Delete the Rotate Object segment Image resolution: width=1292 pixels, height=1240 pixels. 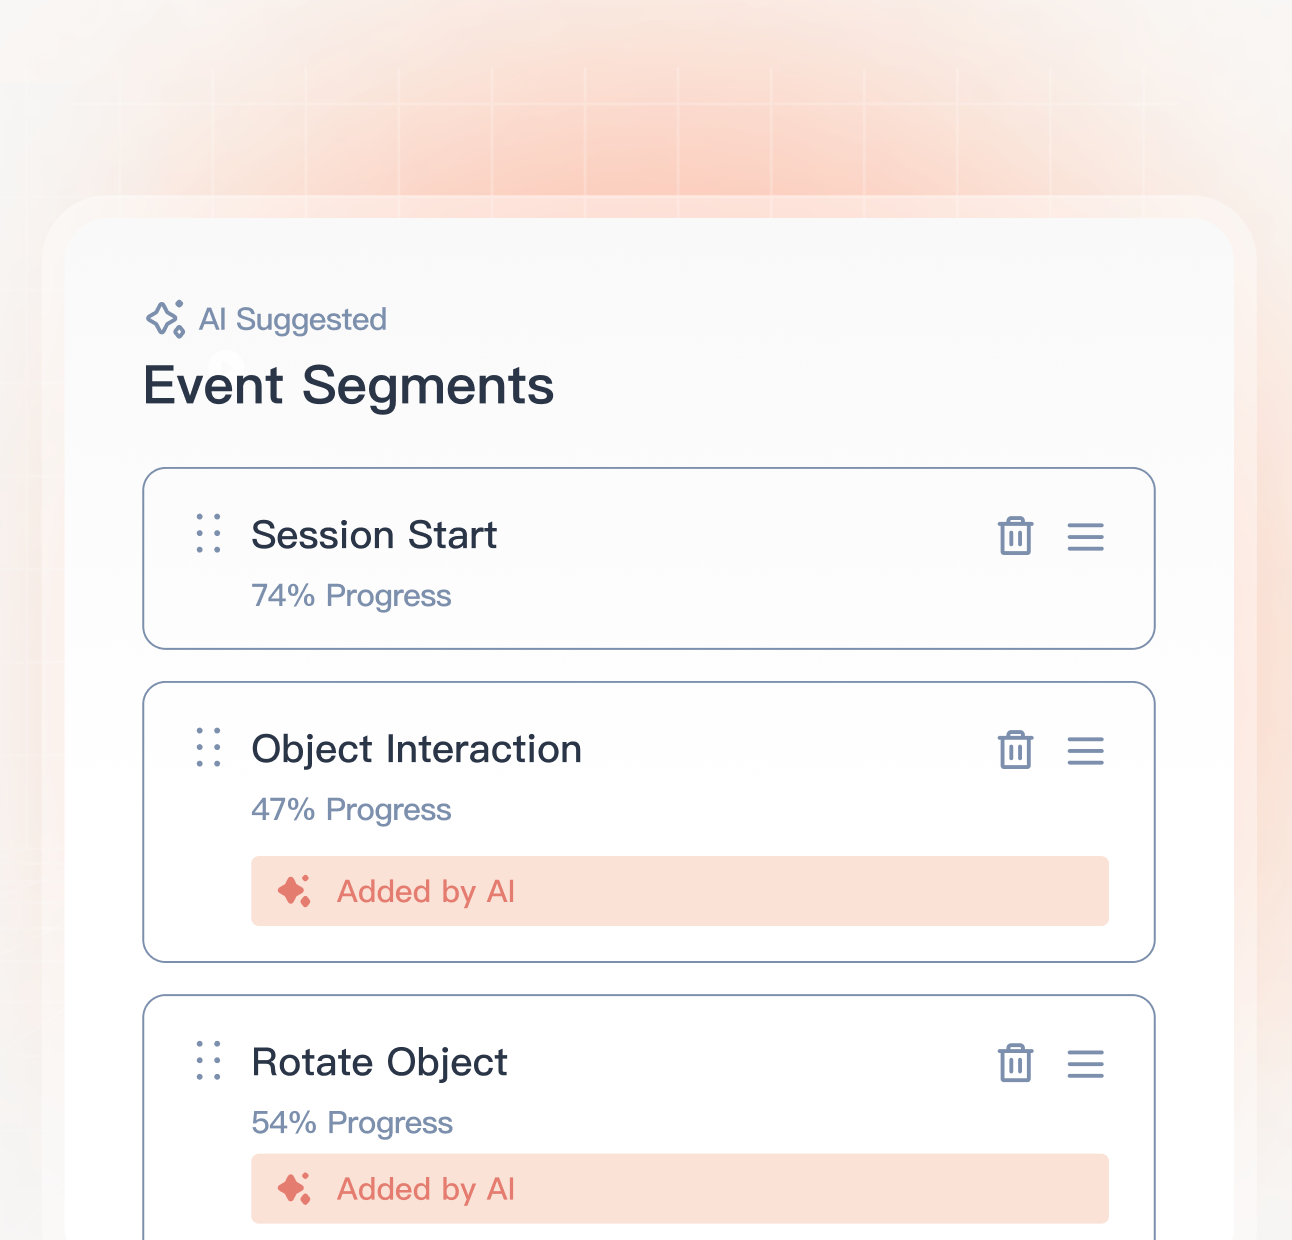[1015, 1063]
